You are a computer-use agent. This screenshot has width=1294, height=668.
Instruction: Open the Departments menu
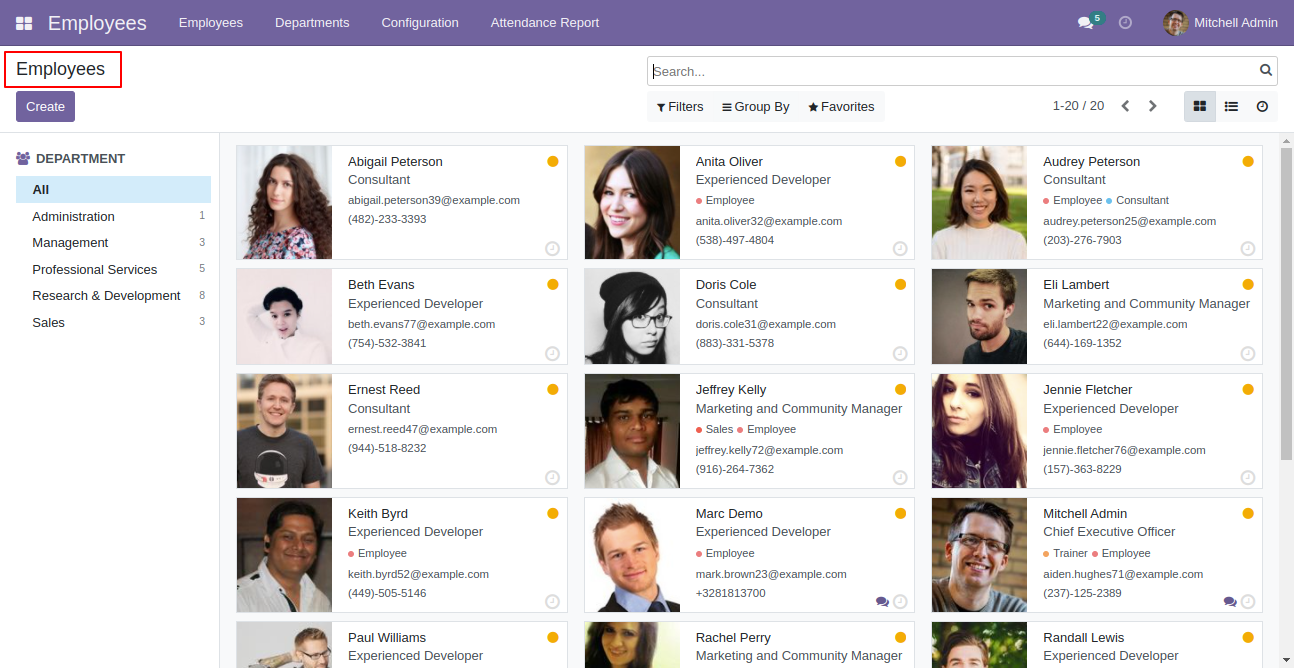tap(312, 22)
